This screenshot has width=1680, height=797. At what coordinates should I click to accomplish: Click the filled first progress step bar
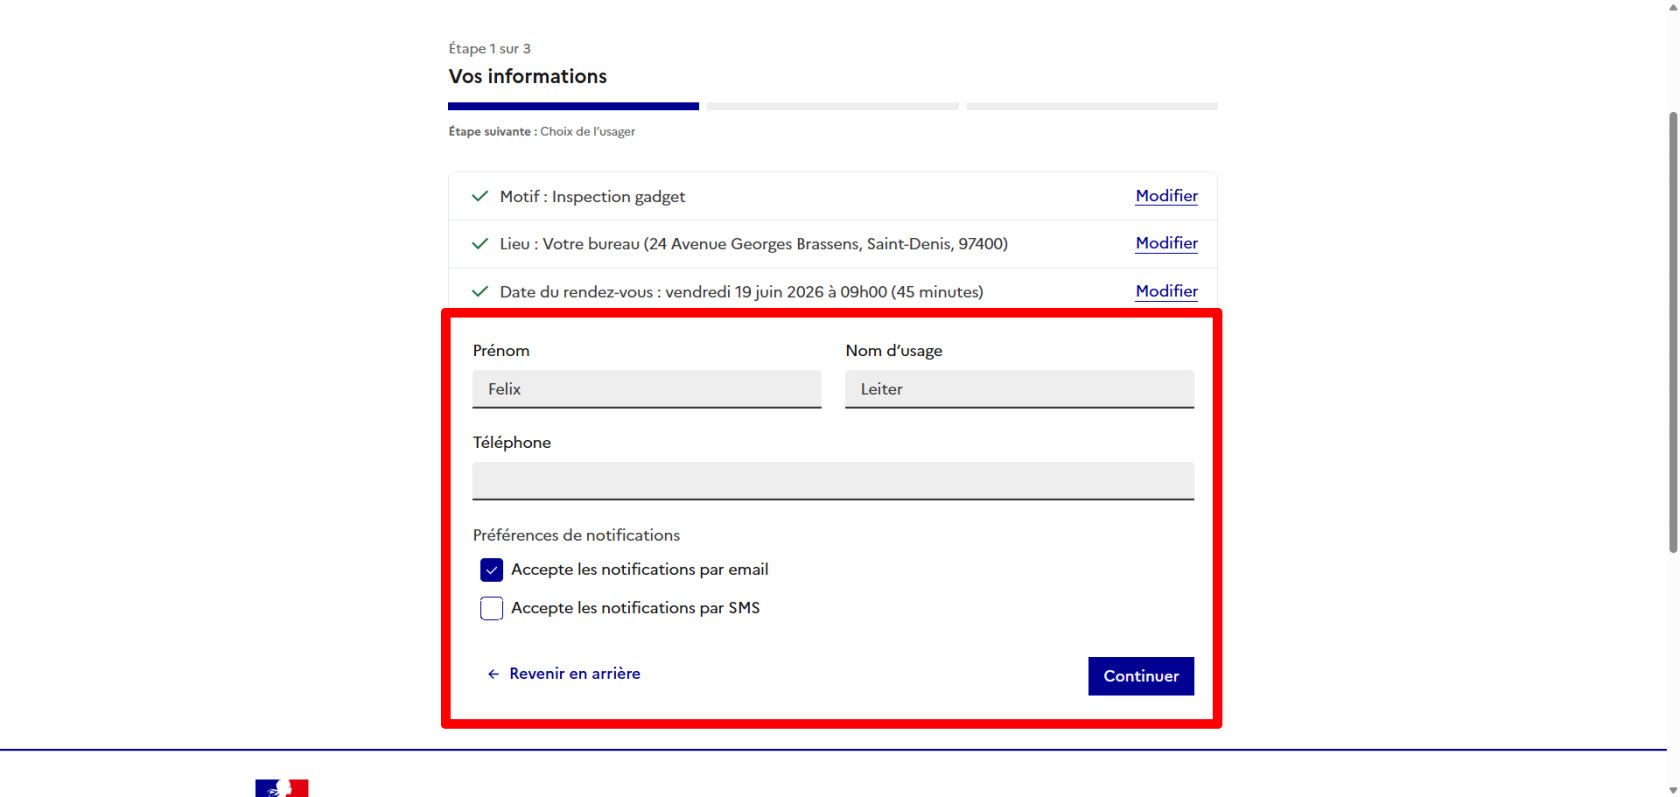573,106
